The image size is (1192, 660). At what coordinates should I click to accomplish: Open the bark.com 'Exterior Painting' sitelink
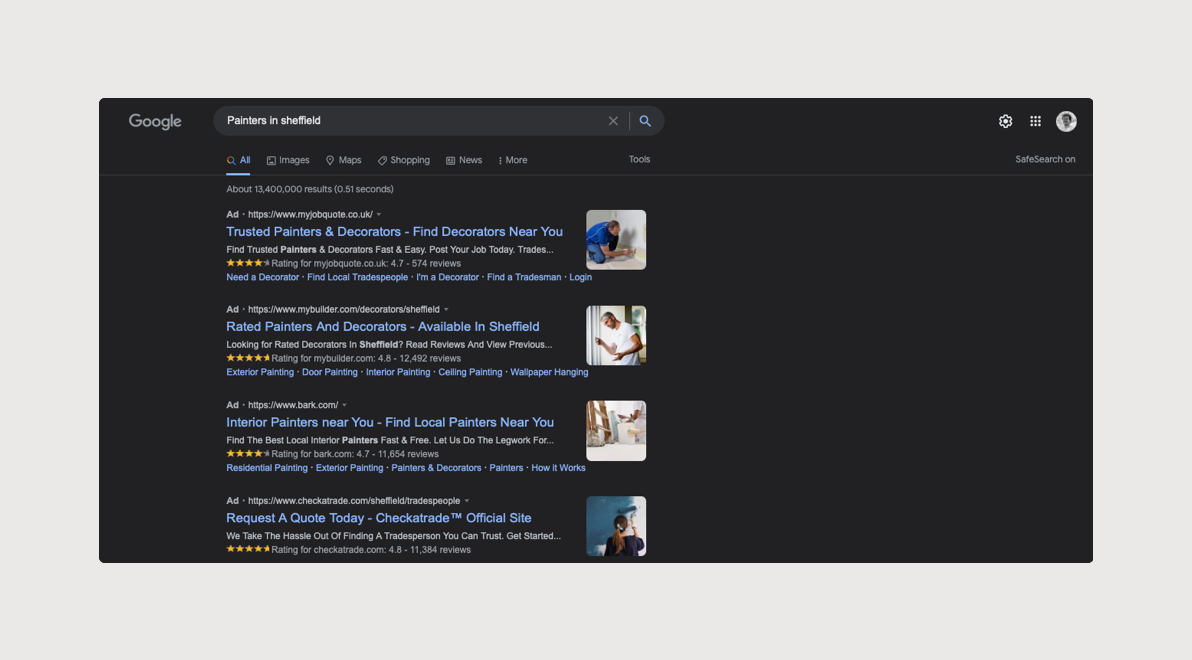coord(349,468)
